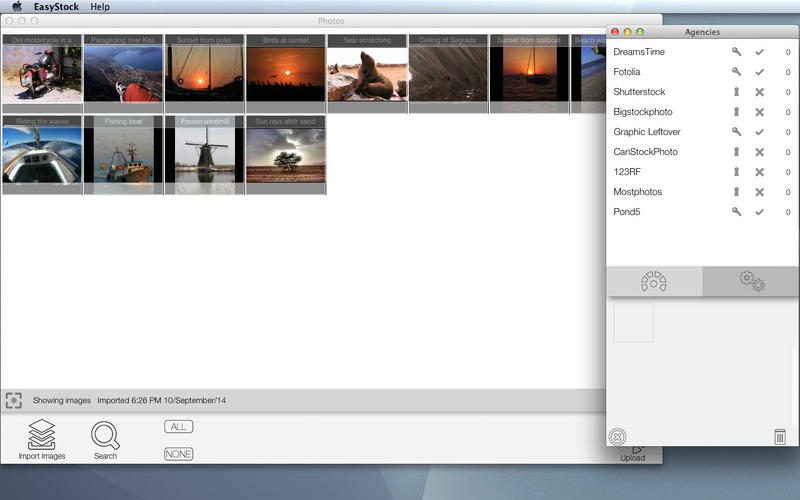The width and height of the screenshot is (800, 500).
Task: Click the key icon for Pond5
Action: click(x=736, y=212)
